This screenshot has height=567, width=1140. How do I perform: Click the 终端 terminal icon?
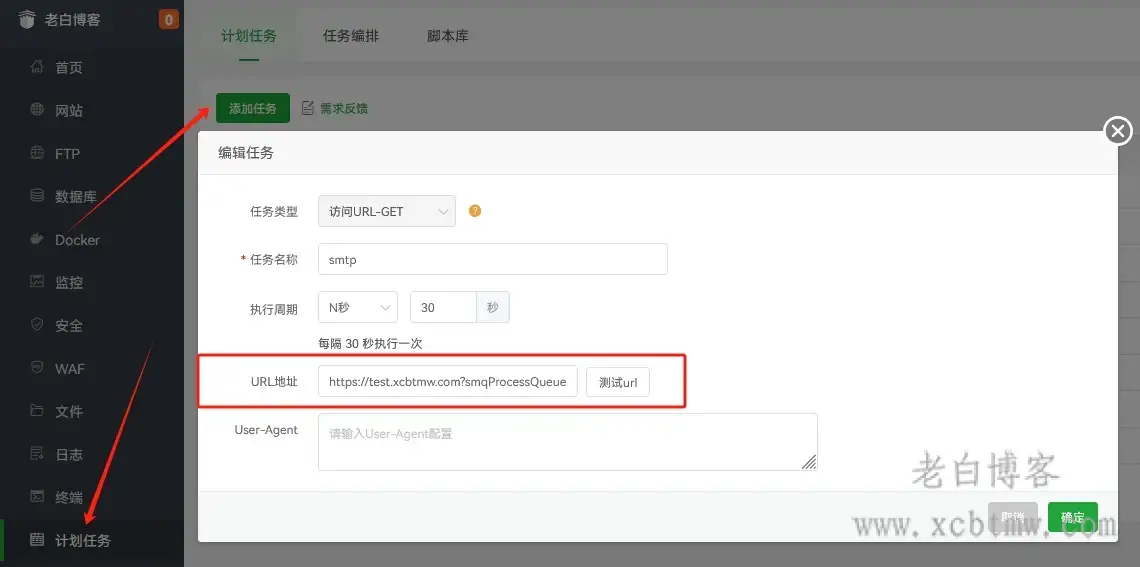point(37,496)
